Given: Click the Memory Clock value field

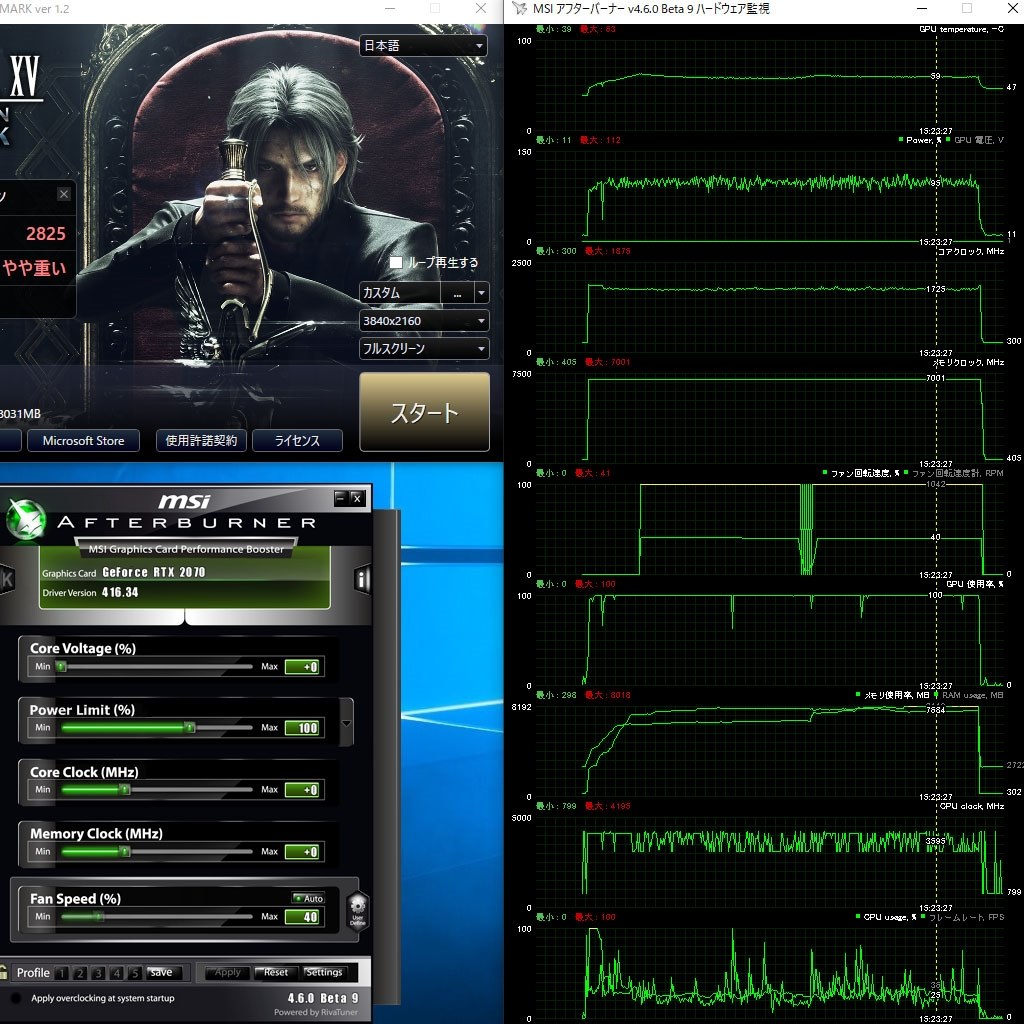Looking at the screenshot, I should point(302,852).
